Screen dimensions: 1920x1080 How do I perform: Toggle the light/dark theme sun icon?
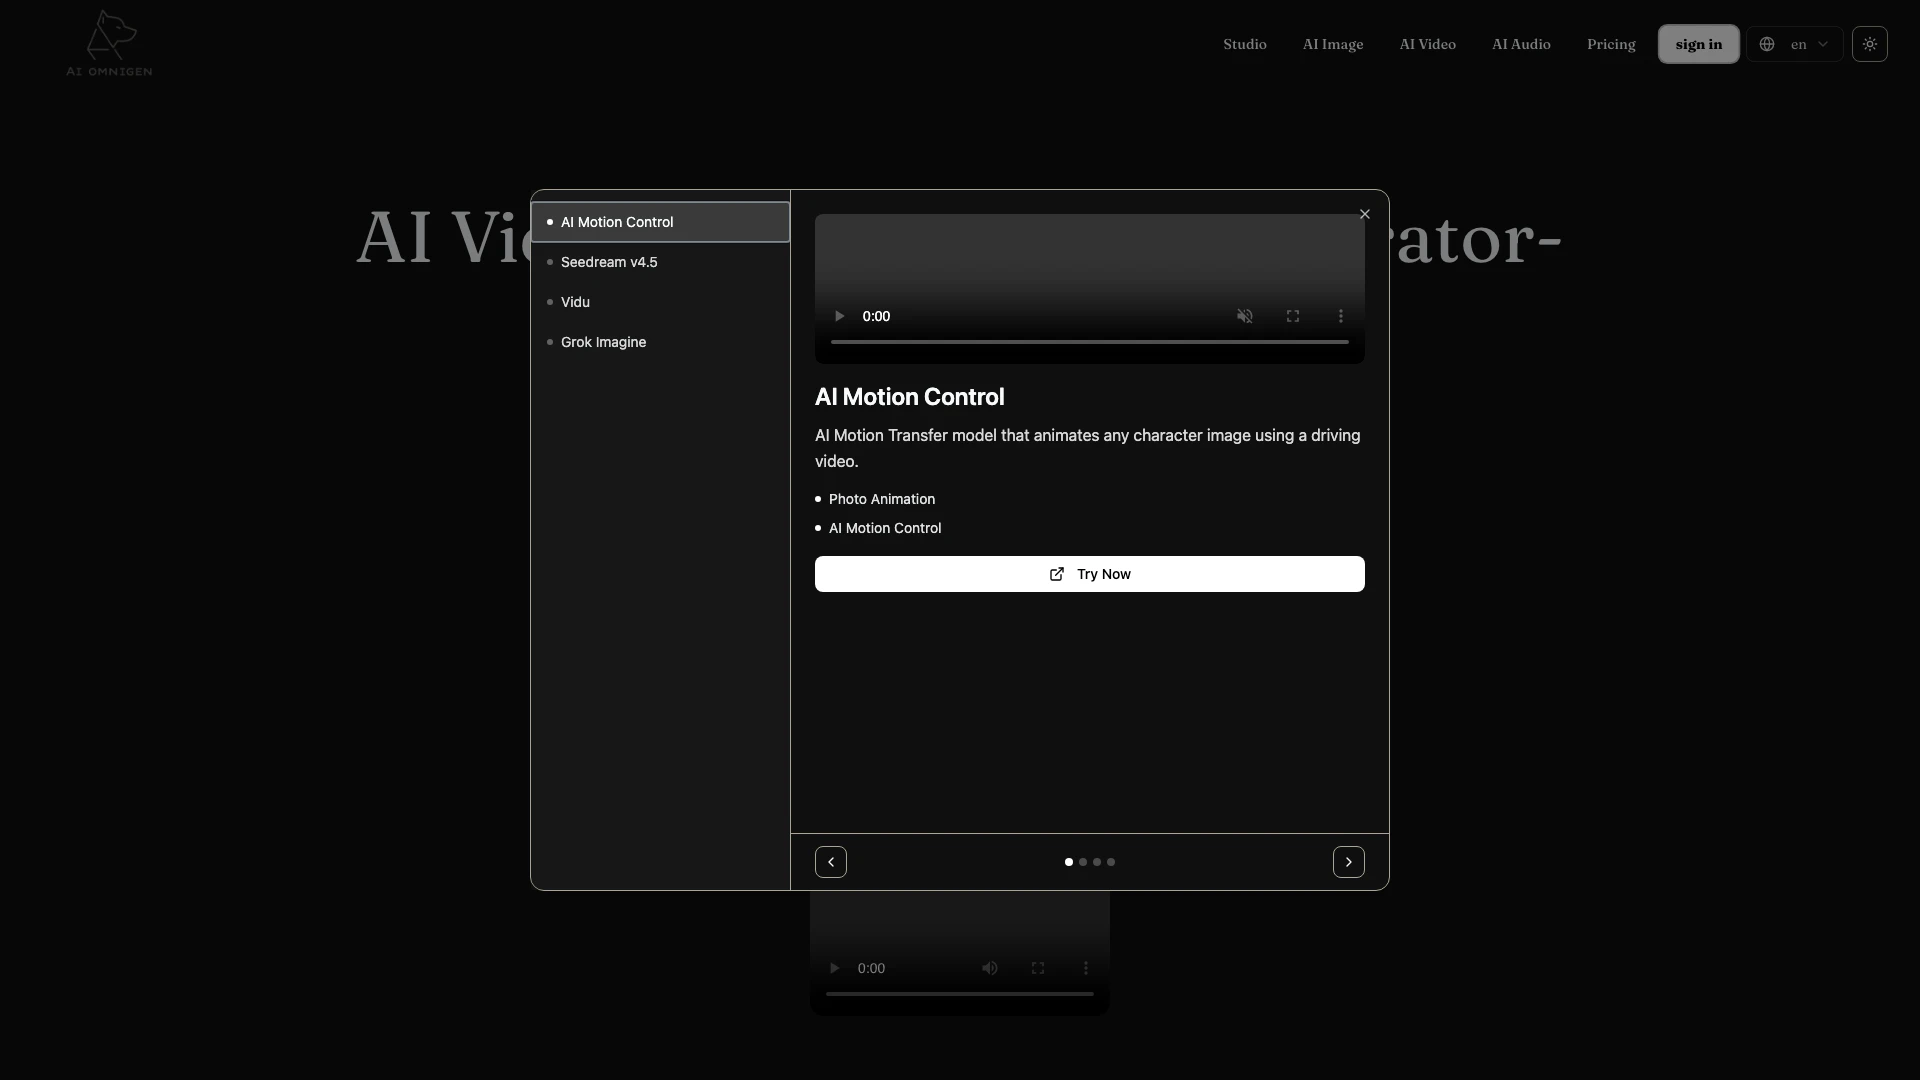coord(1869,44)
